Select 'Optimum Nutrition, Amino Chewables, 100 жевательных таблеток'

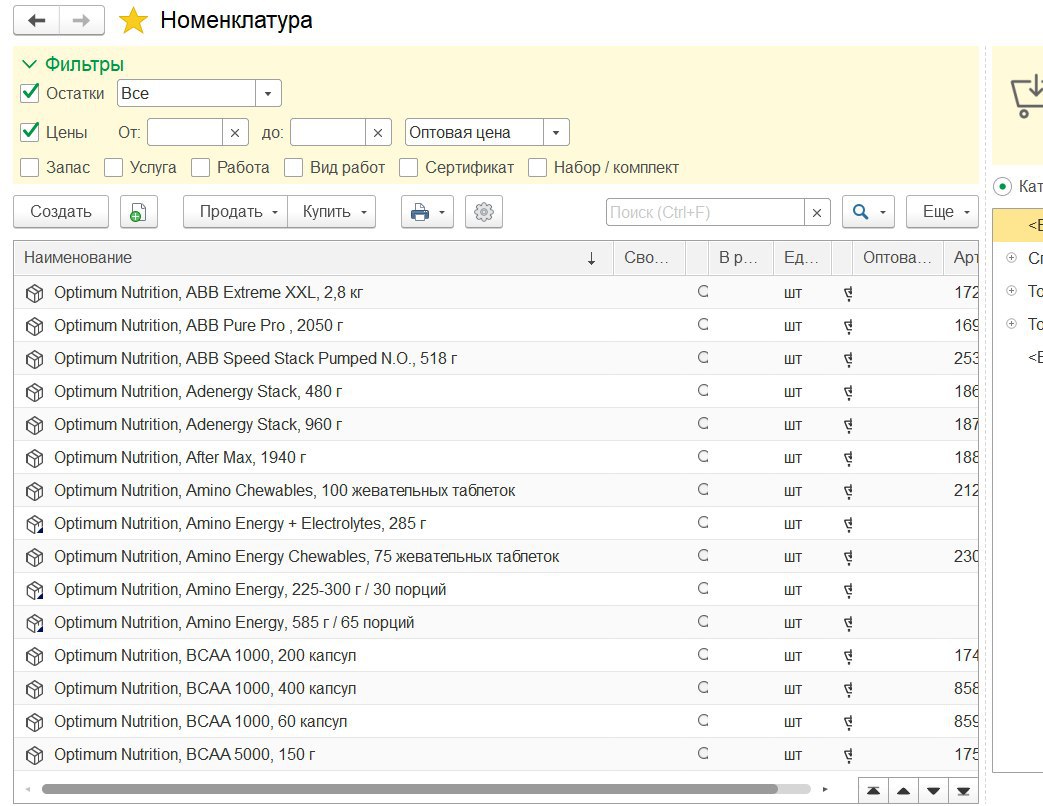[x=285, y=491]
